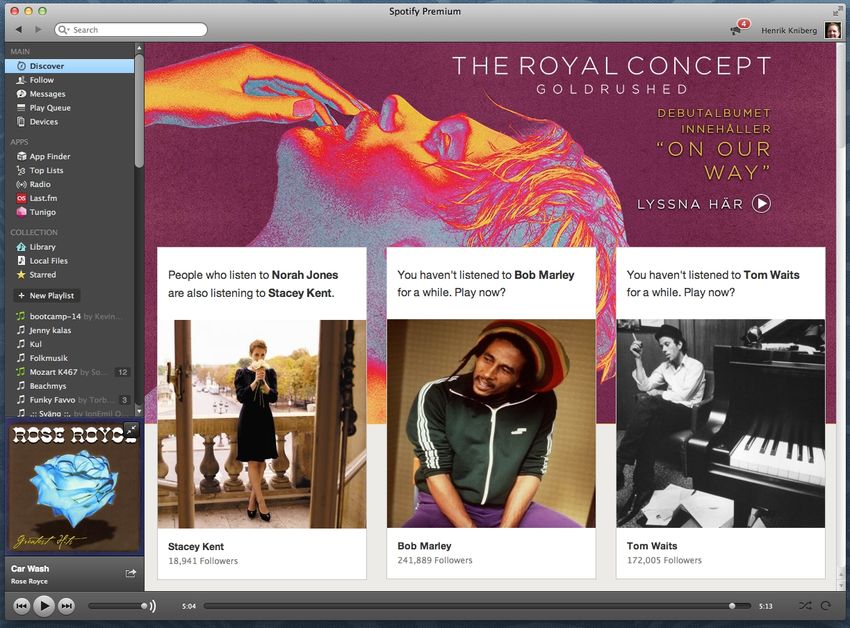Open the Kul playlist

coord(69,344)
